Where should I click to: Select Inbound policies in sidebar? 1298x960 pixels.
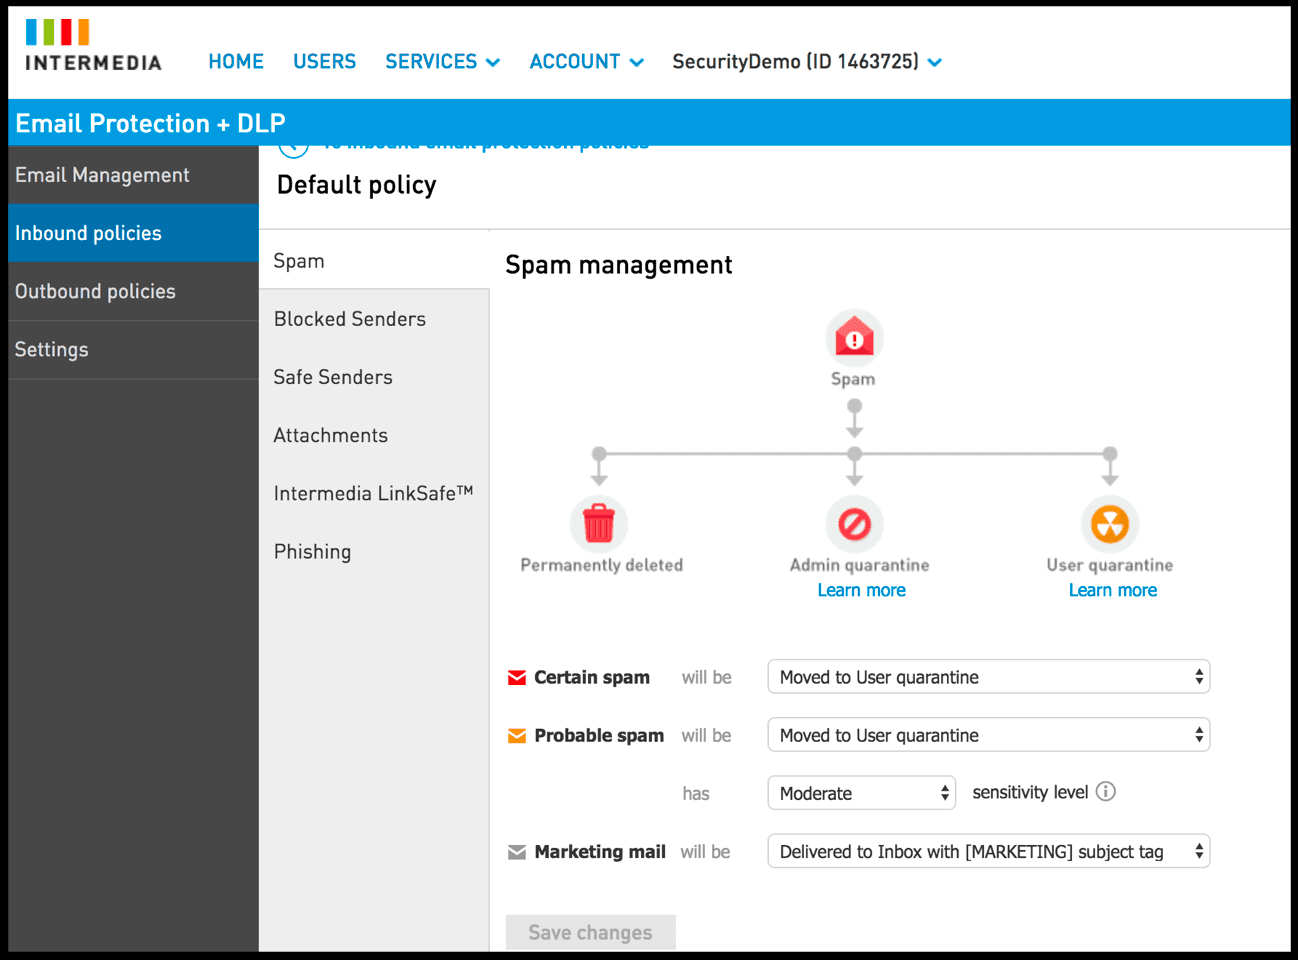pyautogui.click(x=133, y=233)
